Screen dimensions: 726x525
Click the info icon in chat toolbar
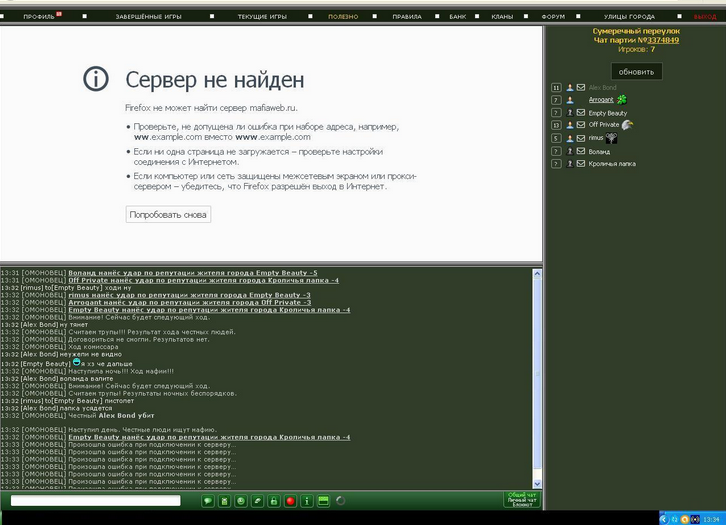307,501
